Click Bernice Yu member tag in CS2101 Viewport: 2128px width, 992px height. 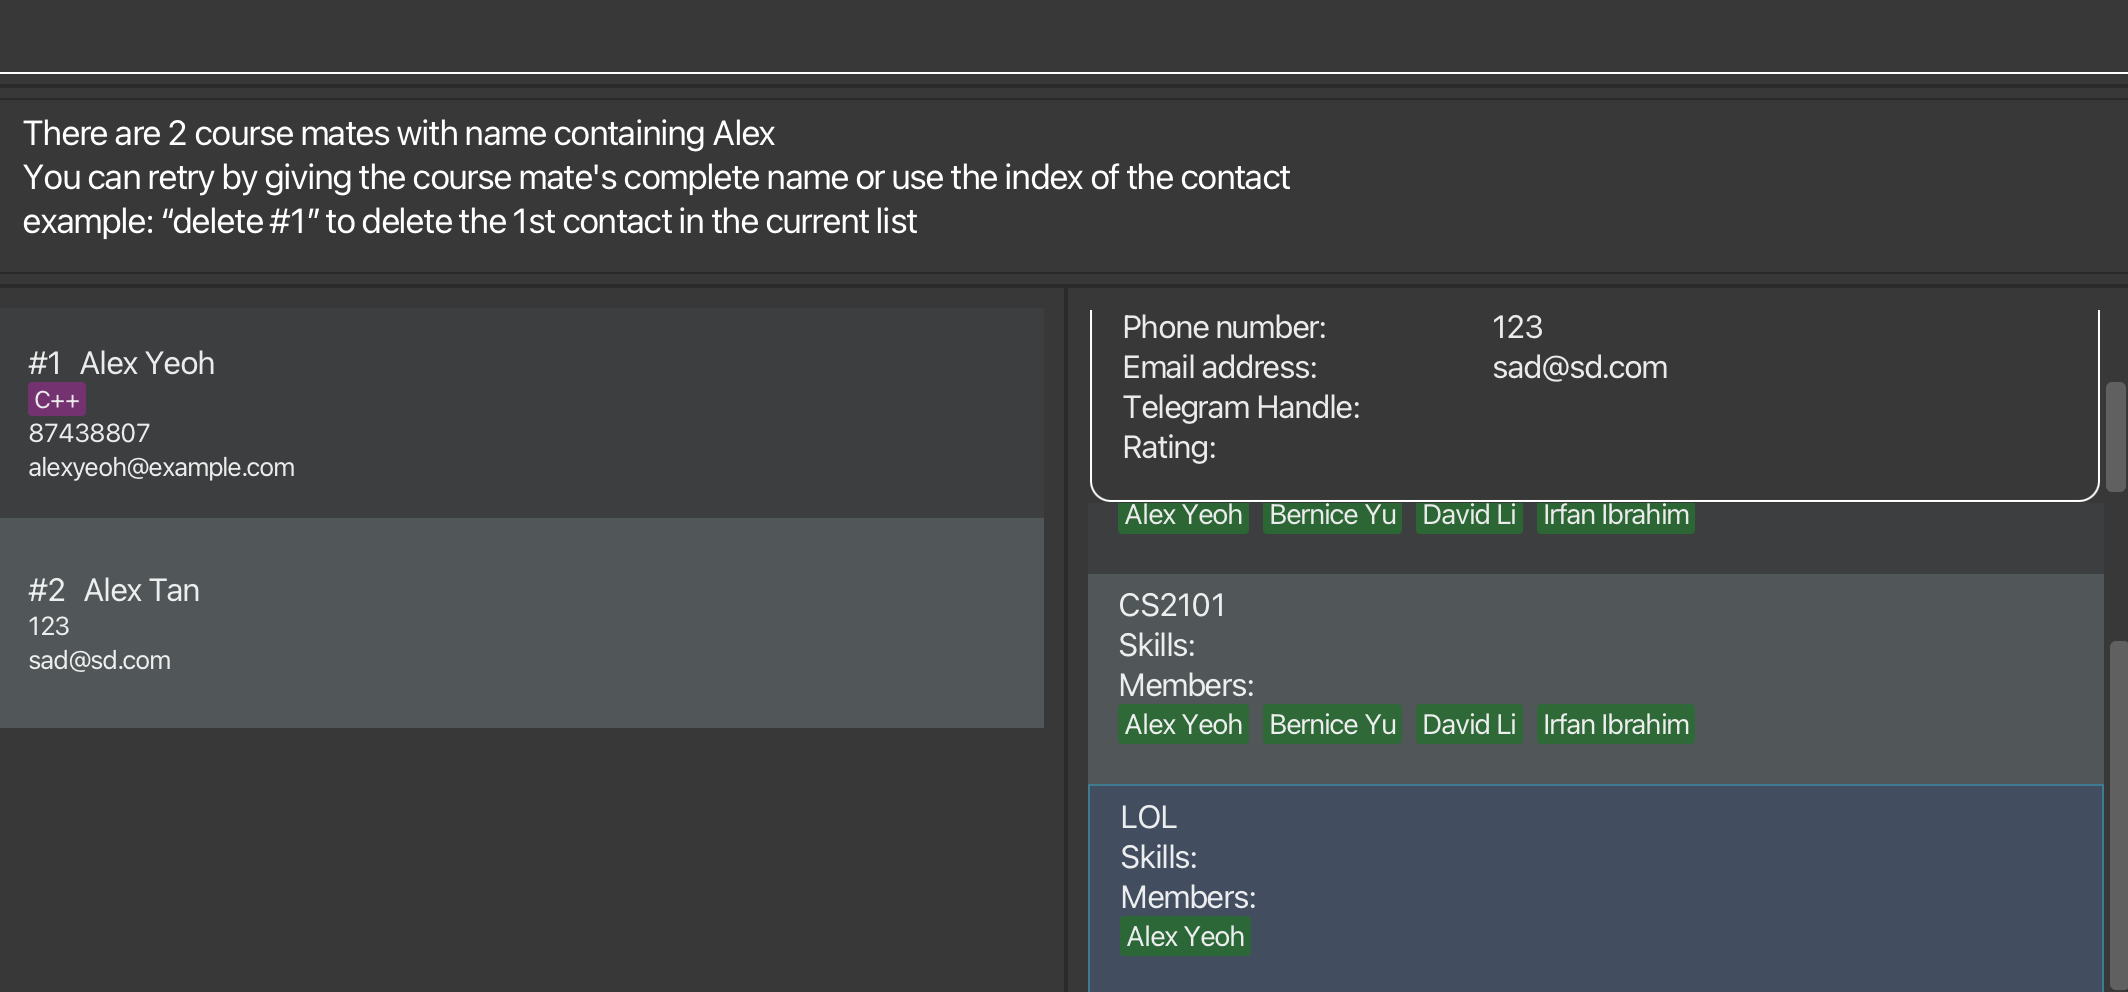1332,725
